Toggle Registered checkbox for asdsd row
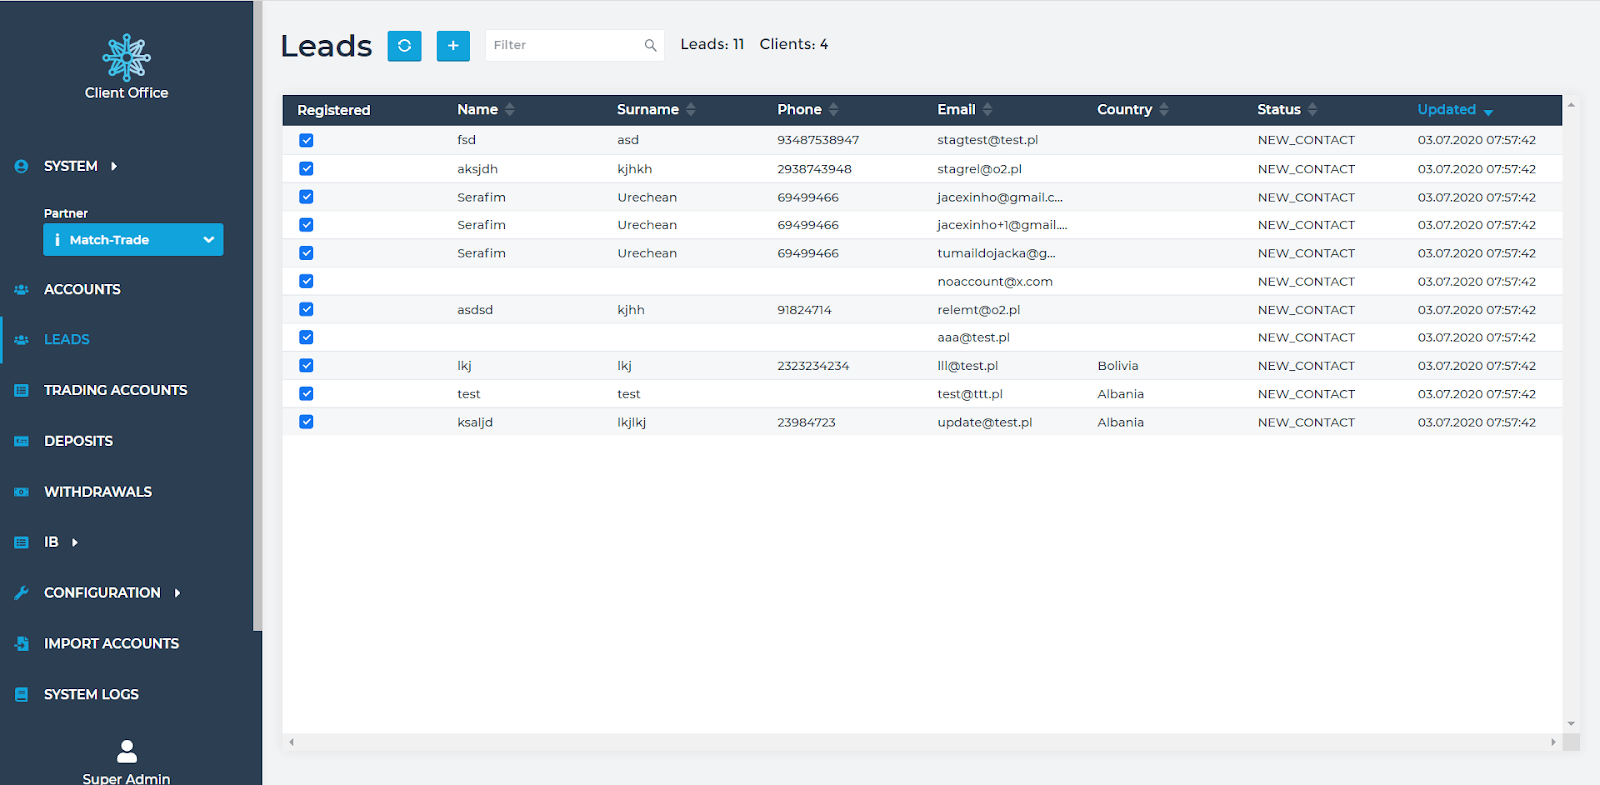This screenshot has height=785, width=1600. click(306, 310)
